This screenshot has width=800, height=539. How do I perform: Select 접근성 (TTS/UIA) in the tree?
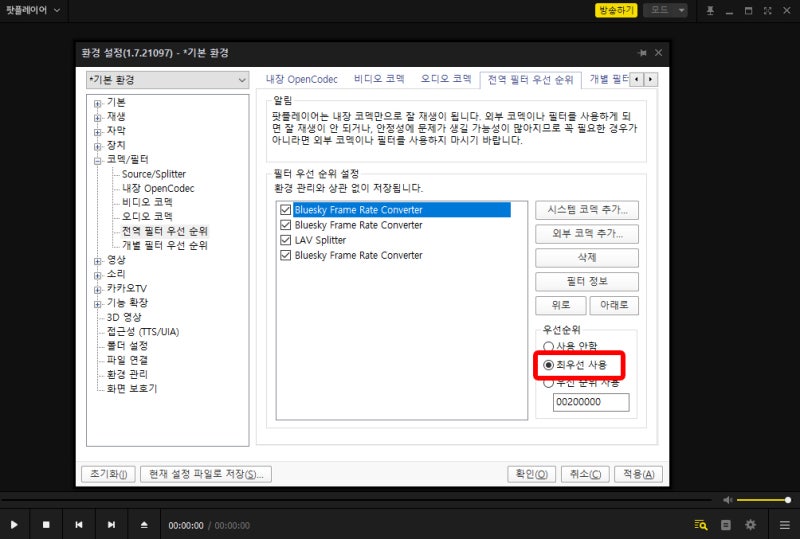point(143,332)
